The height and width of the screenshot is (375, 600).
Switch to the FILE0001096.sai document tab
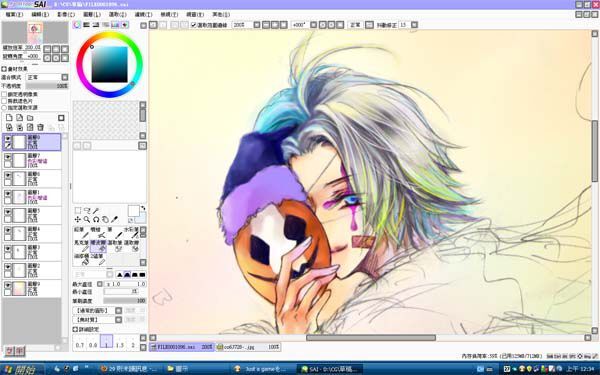pyautogui.click(x=182, y=347)
